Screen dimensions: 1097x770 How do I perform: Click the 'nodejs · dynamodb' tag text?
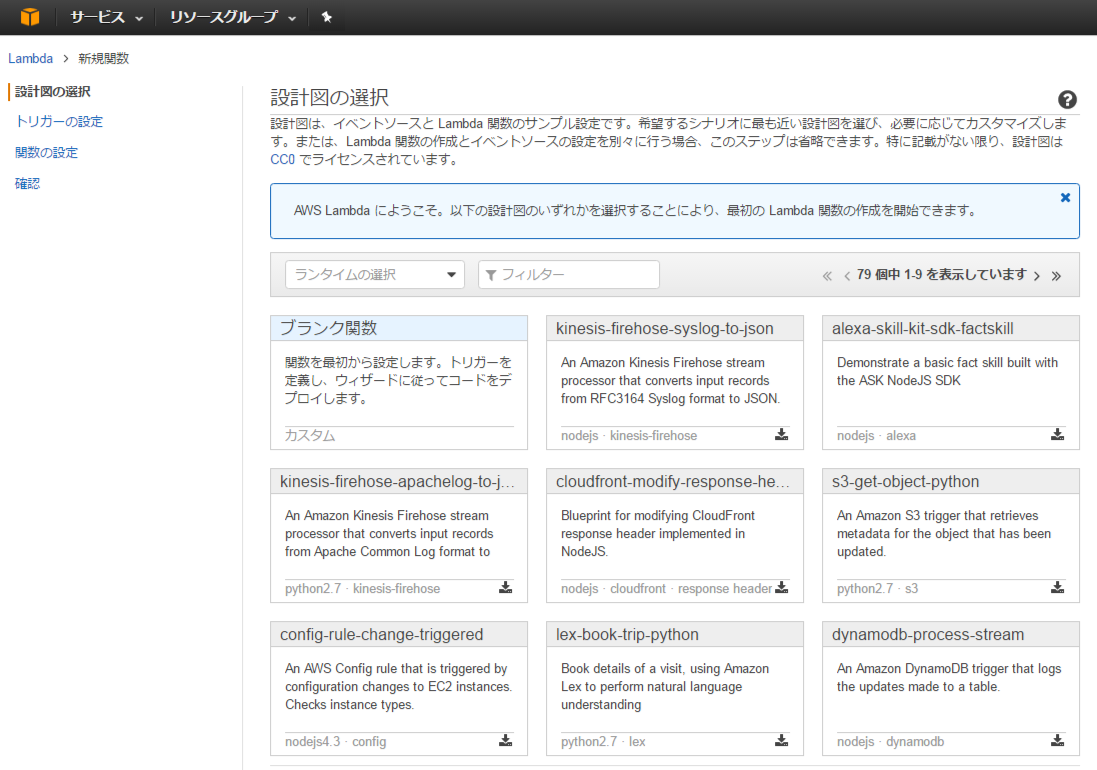[x=891, y=742]
